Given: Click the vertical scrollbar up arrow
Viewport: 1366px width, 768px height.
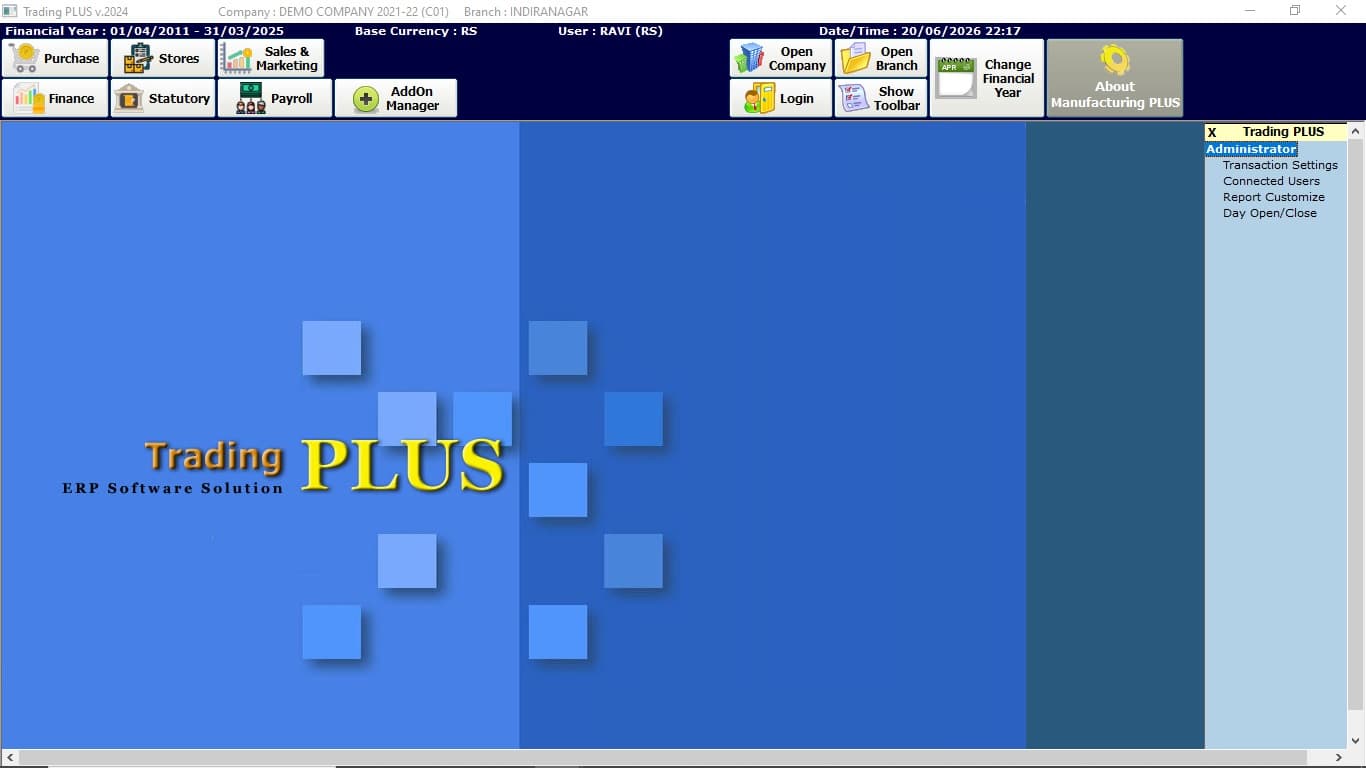Looking at the screenshot, I should (1356, 131).
